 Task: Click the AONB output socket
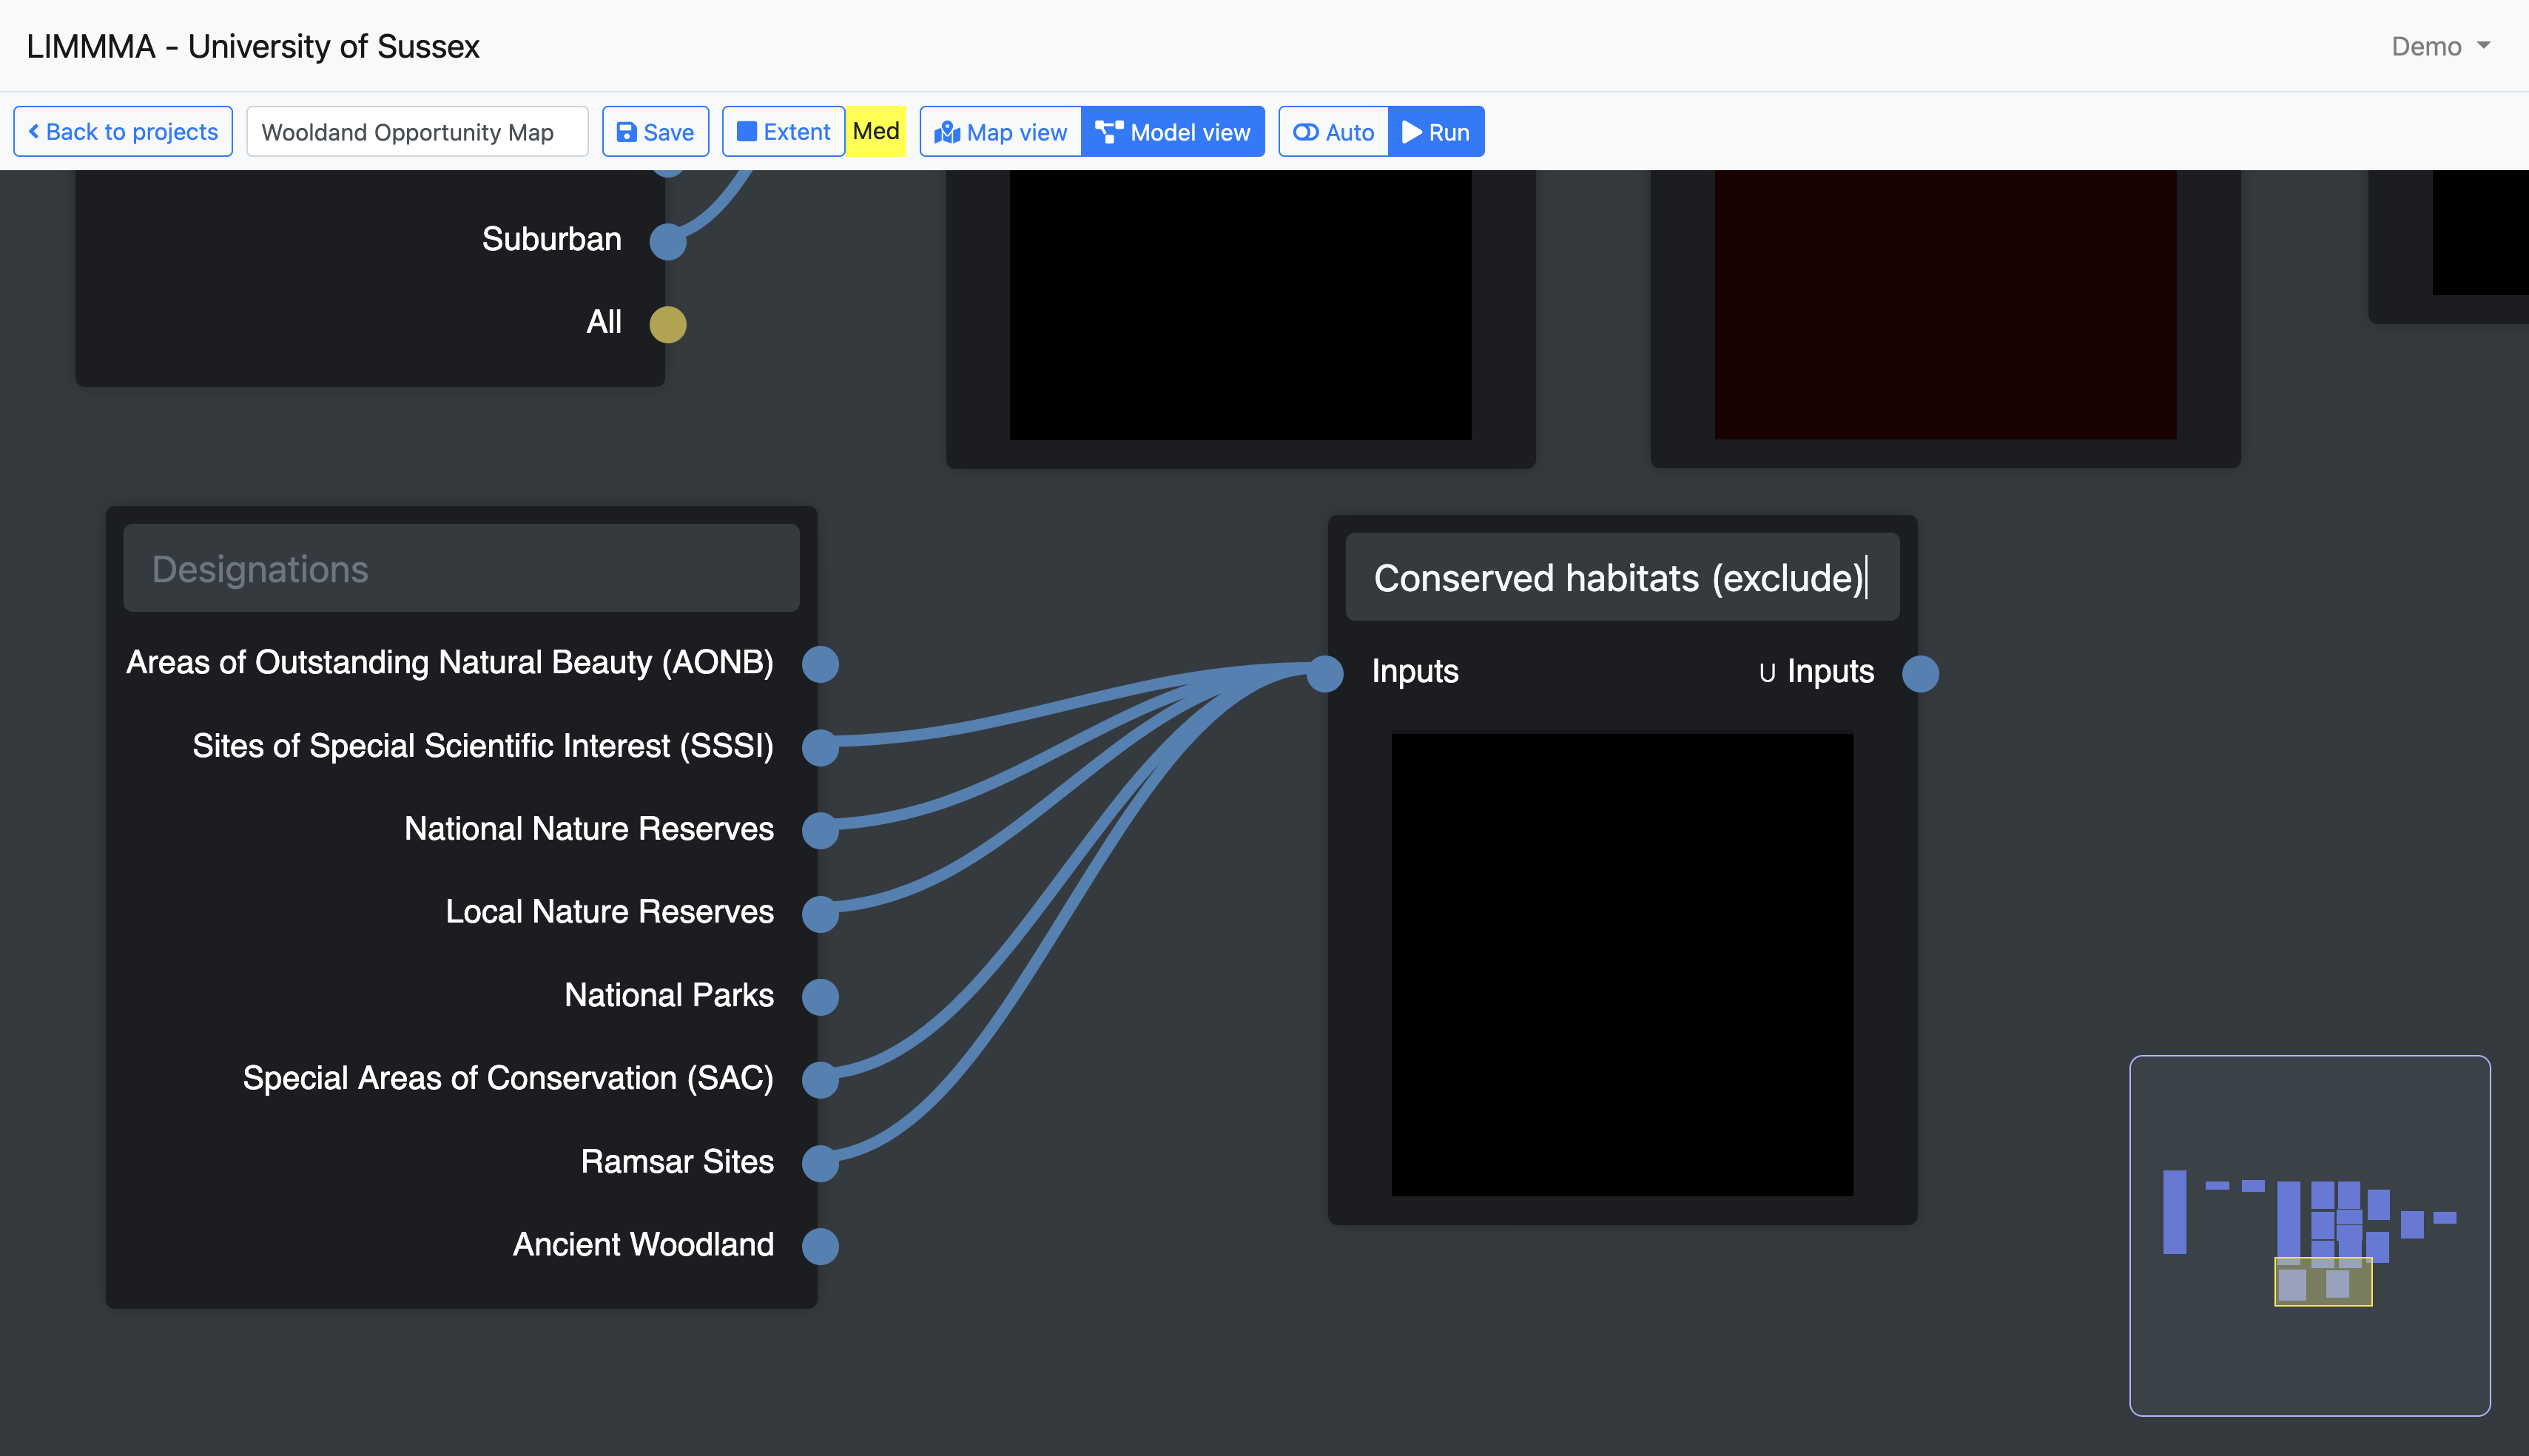point(820,664)
